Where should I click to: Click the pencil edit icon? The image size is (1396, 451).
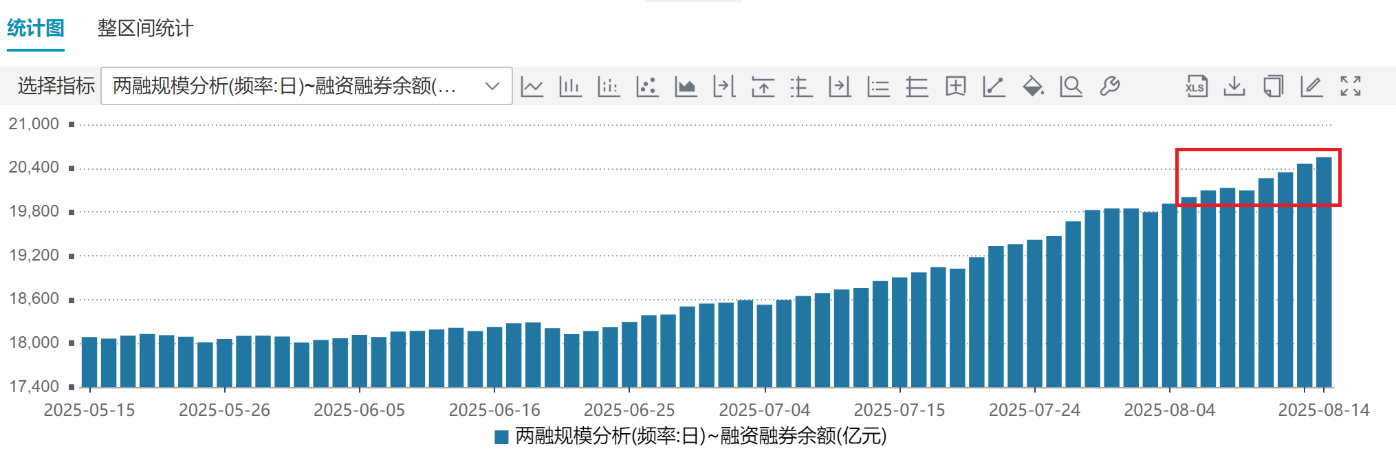(1311, 87)
